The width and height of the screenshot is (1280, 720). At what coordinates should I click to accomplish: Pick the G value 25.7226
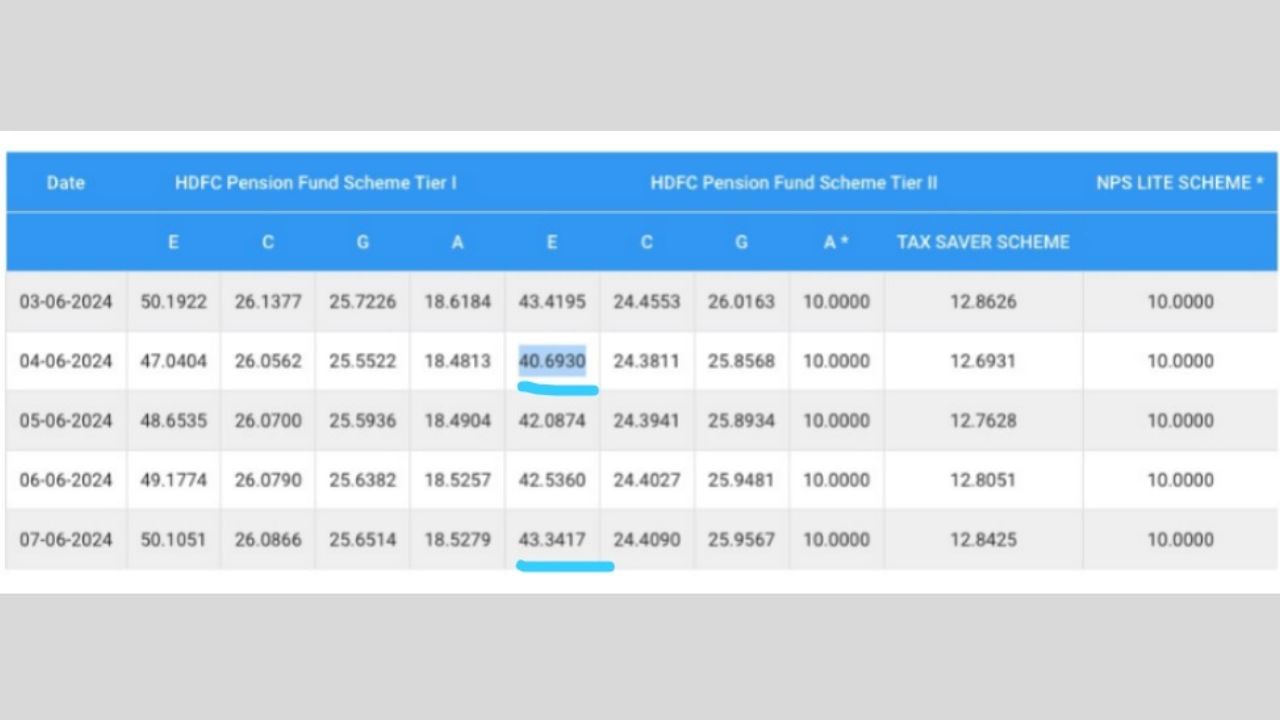[362, 302]
